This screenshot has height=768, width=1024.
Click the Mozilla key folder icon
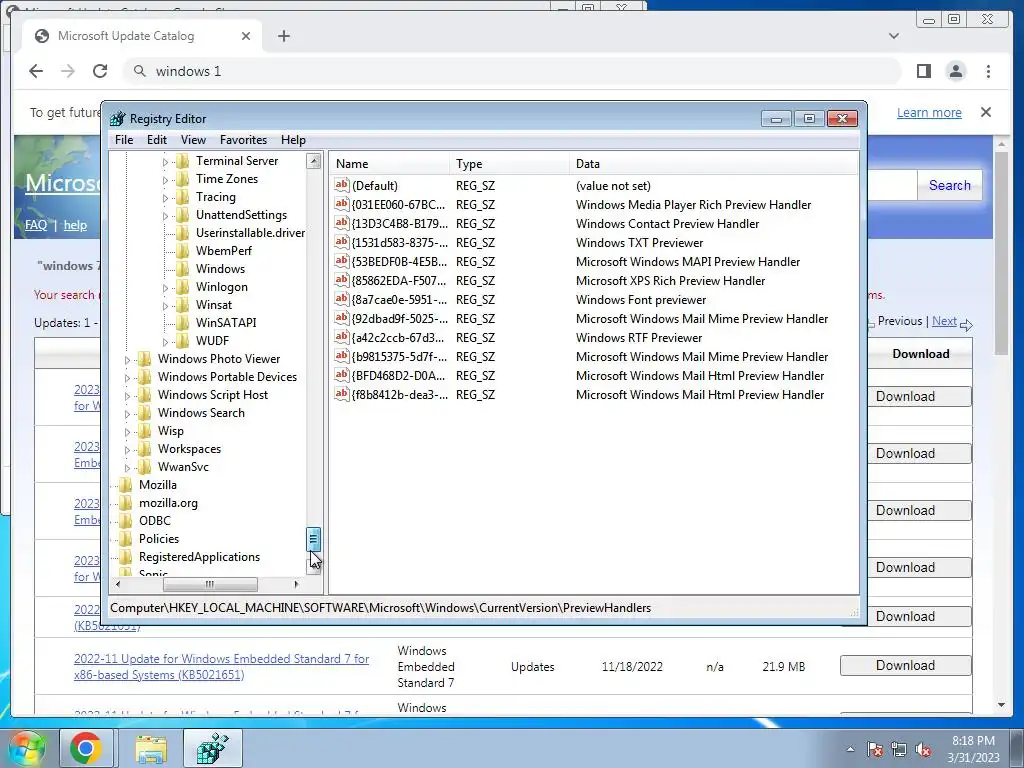[x=125, y=485]
